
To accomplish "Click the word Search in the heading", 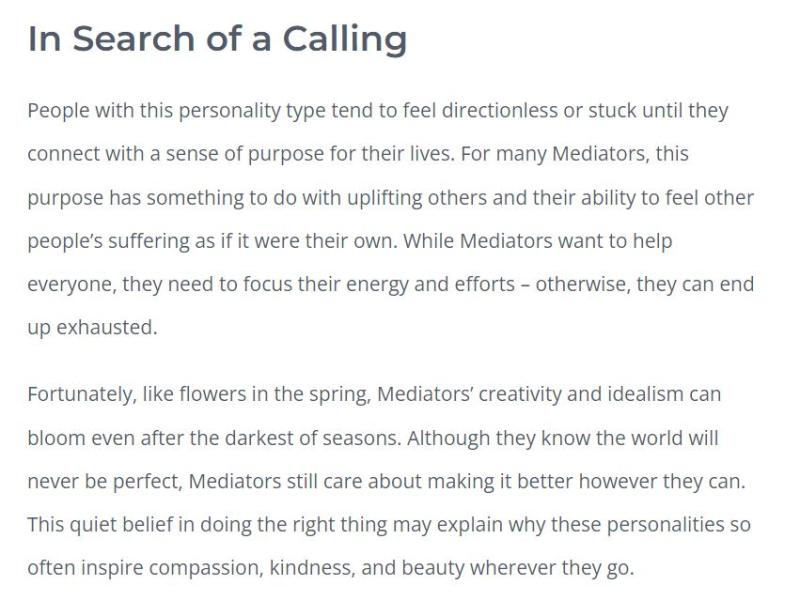I will (x=134, y=39).
